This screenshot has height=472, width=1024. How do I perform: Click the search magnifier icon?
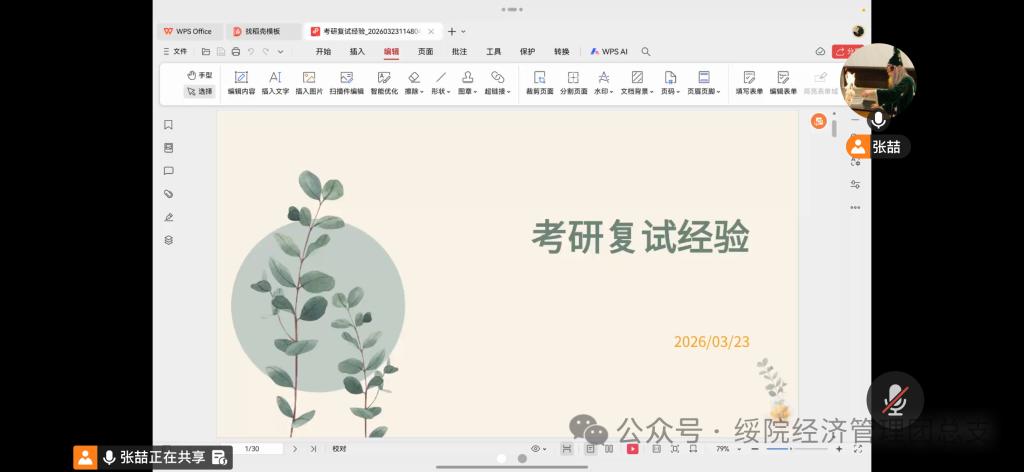646,51
